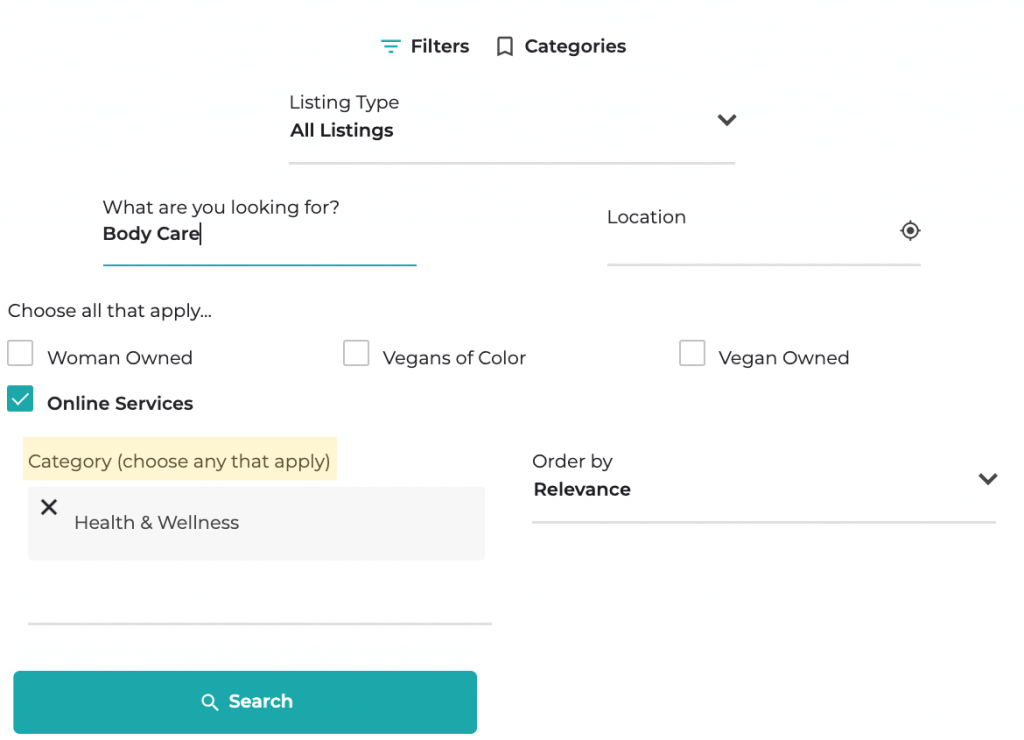1024x740 pixels.
Task: Click the magnifier icon on Search
Action: click(x=210, y=702)
